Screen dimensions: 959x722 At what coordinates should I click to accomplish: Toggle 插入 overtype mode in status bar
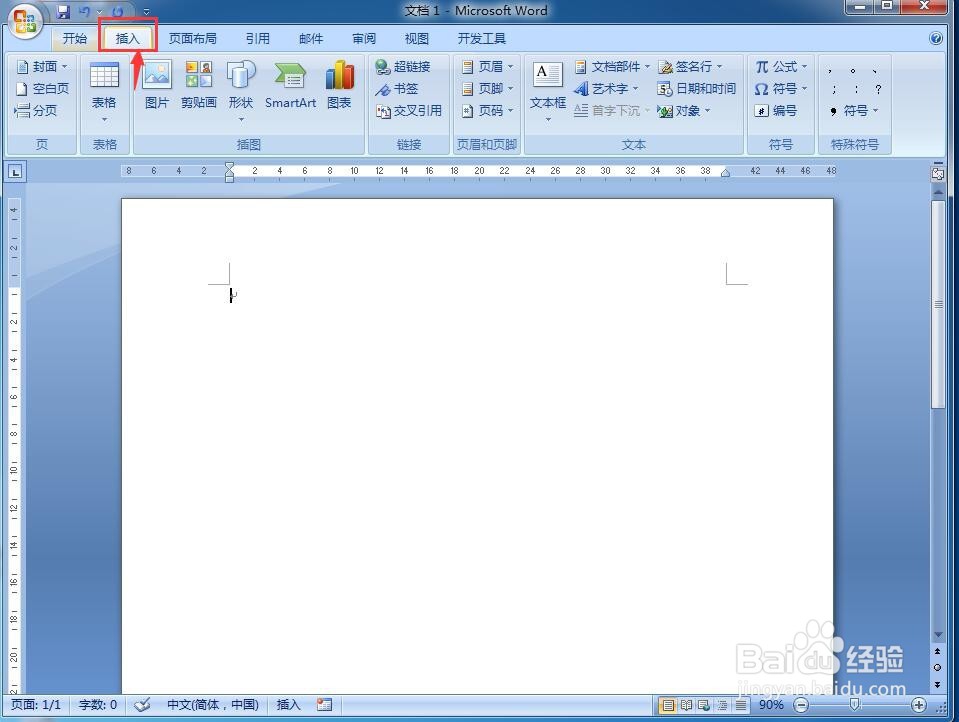pos(288,705)
